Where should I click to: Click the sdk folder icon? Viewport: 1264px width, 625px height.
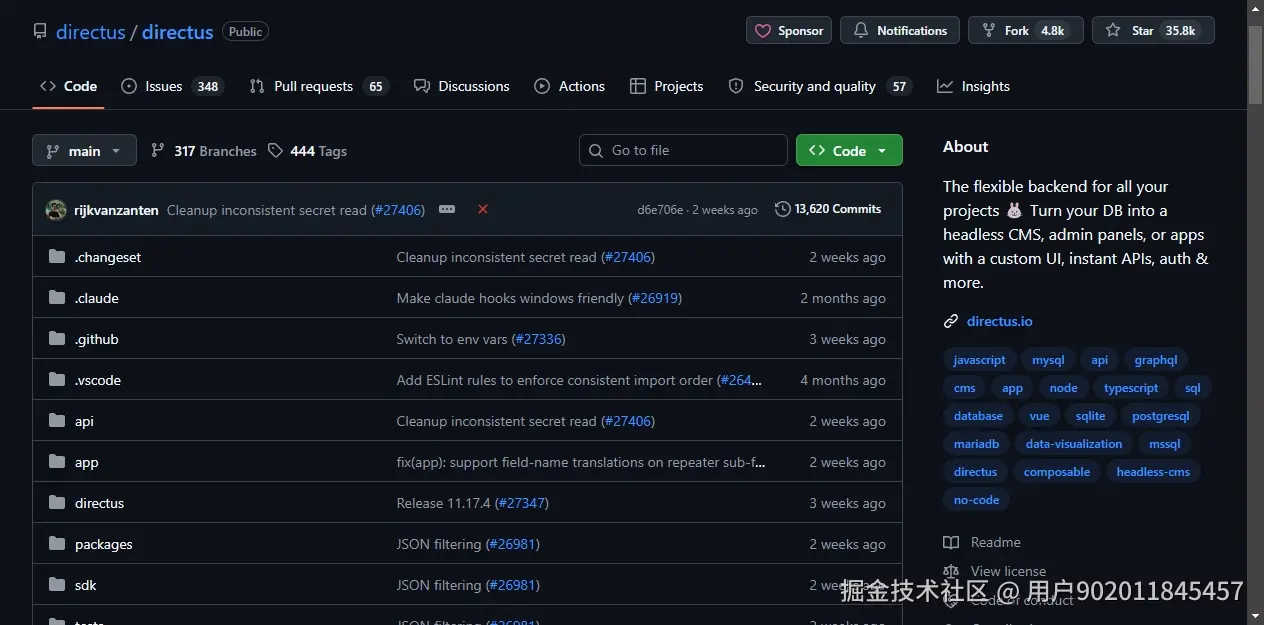coord(57,585)
